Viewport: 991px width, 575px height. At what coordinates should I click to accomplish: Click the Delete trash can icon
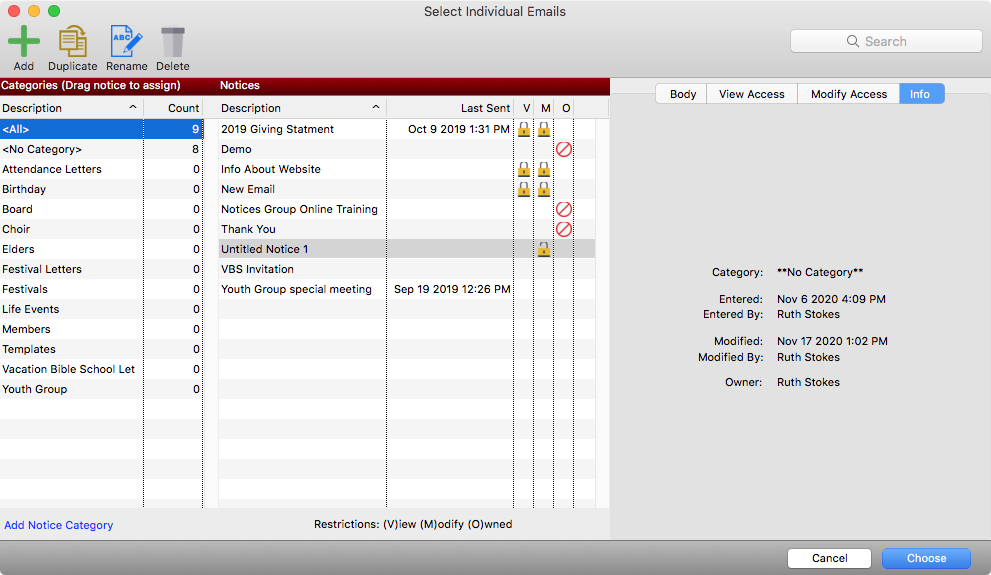coord(172,42)
